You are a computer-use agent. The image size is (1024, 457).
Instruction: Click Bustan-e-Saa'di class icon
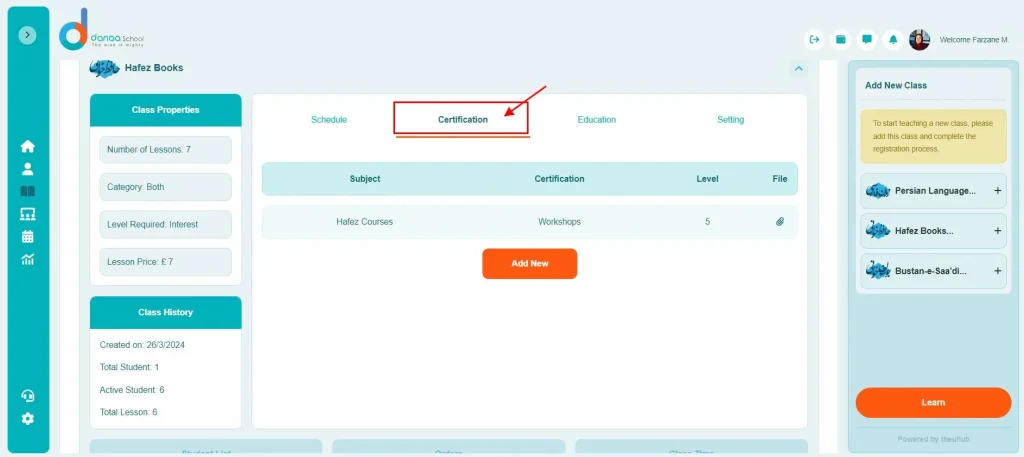click(x=878, y=270)
